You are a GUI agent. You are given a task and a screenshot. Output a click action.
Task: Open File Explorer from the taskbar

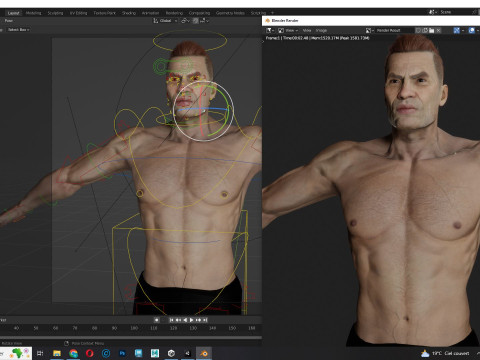57,353
